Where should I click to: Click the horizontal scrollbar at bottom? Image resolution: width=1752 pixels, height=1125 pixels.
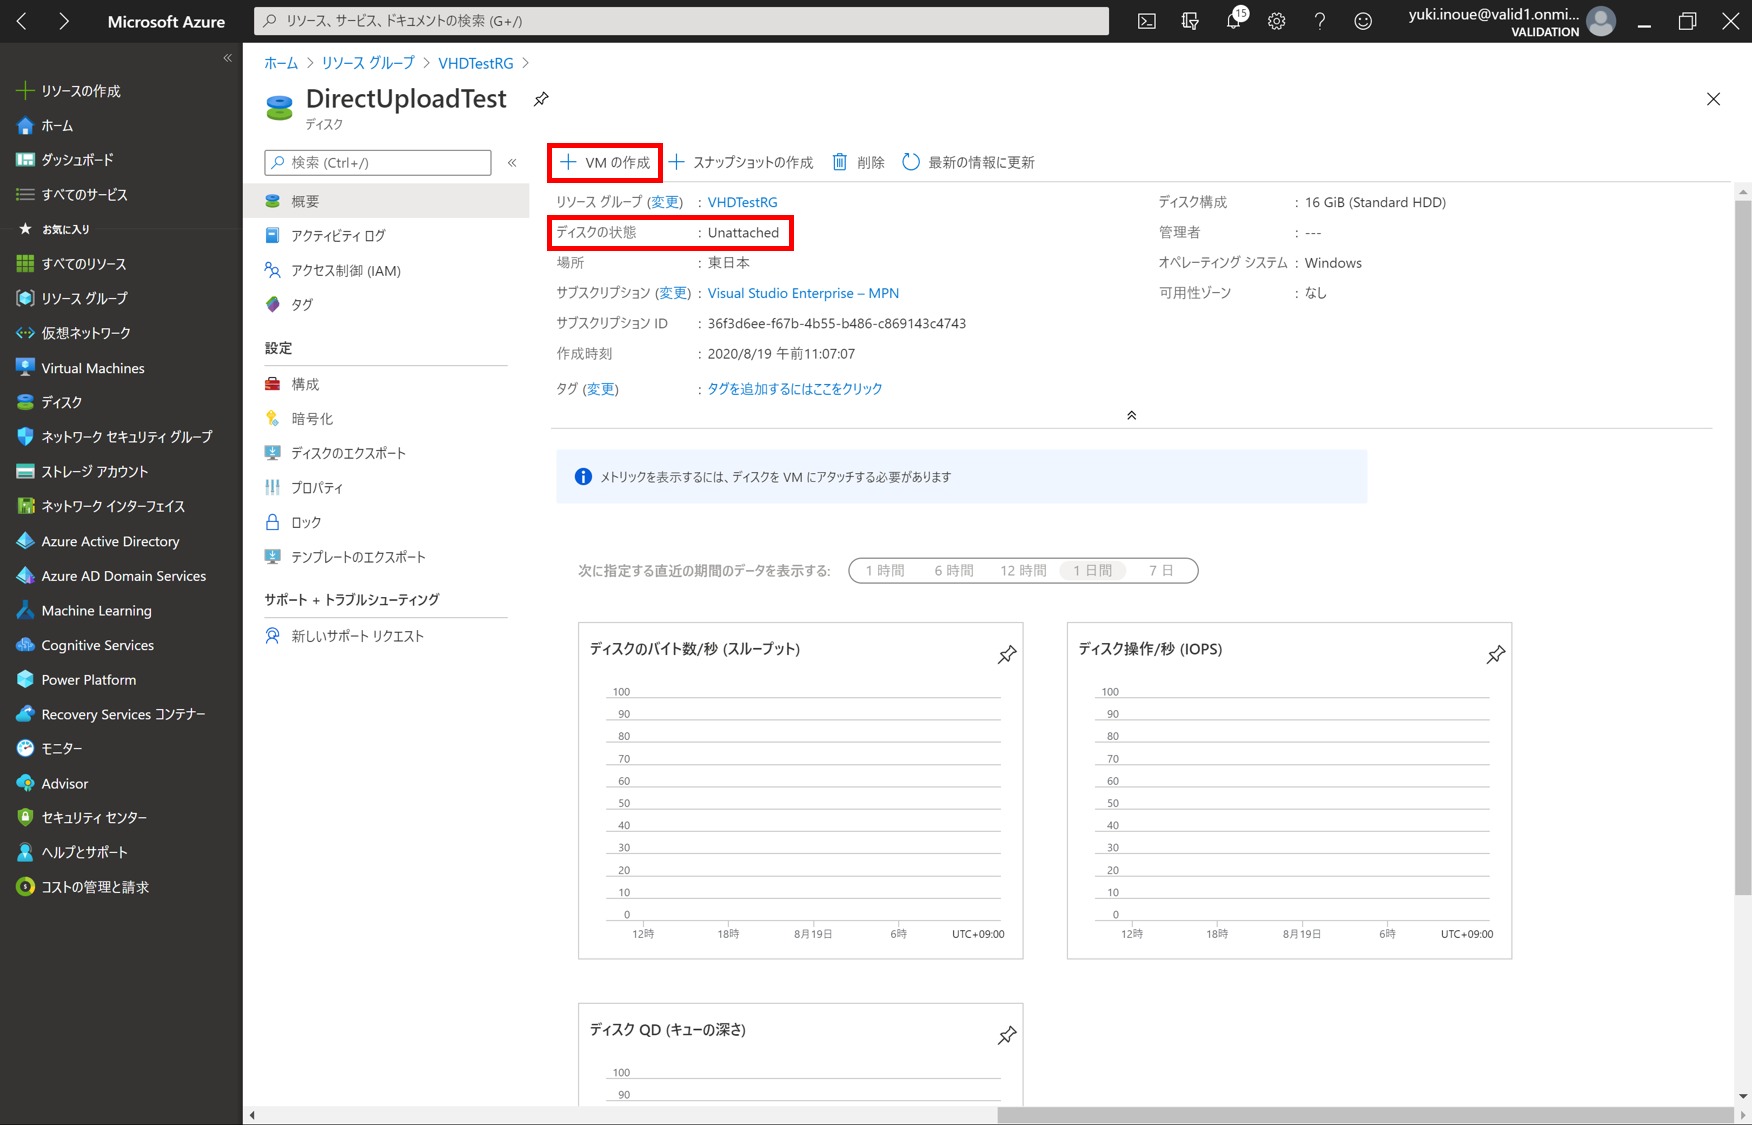pyautogui.click(x=1365, y=1115)
